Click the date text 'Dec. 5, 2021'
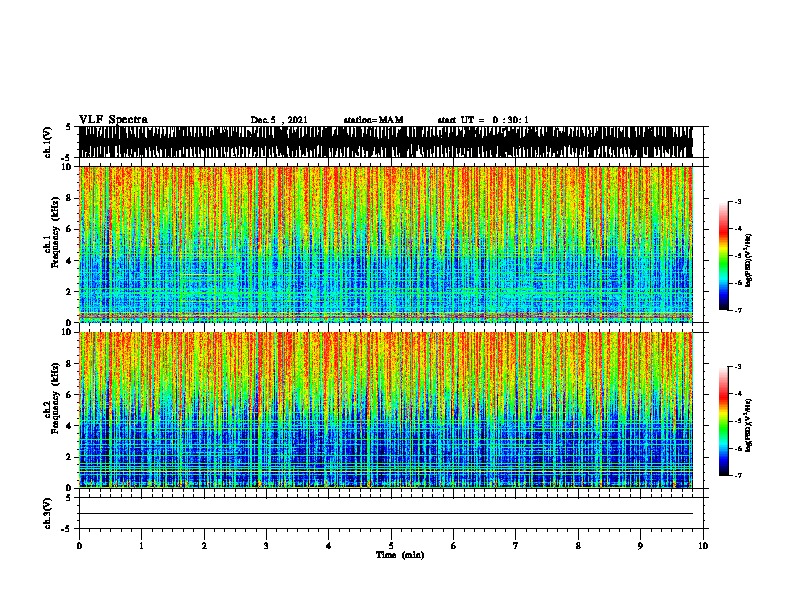Screen dimensions: 792x612 point(279,120)
